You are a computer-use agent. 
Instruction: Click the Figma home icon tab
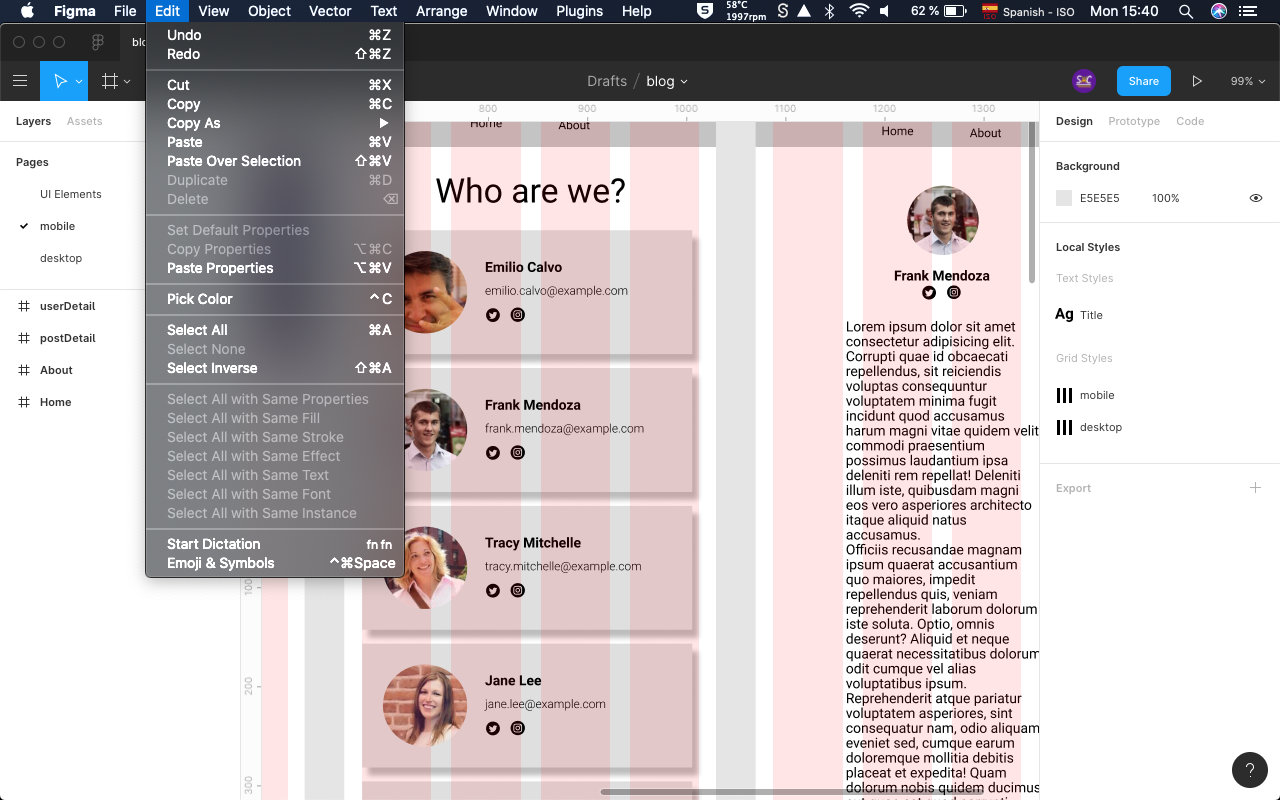pos(98,42)
